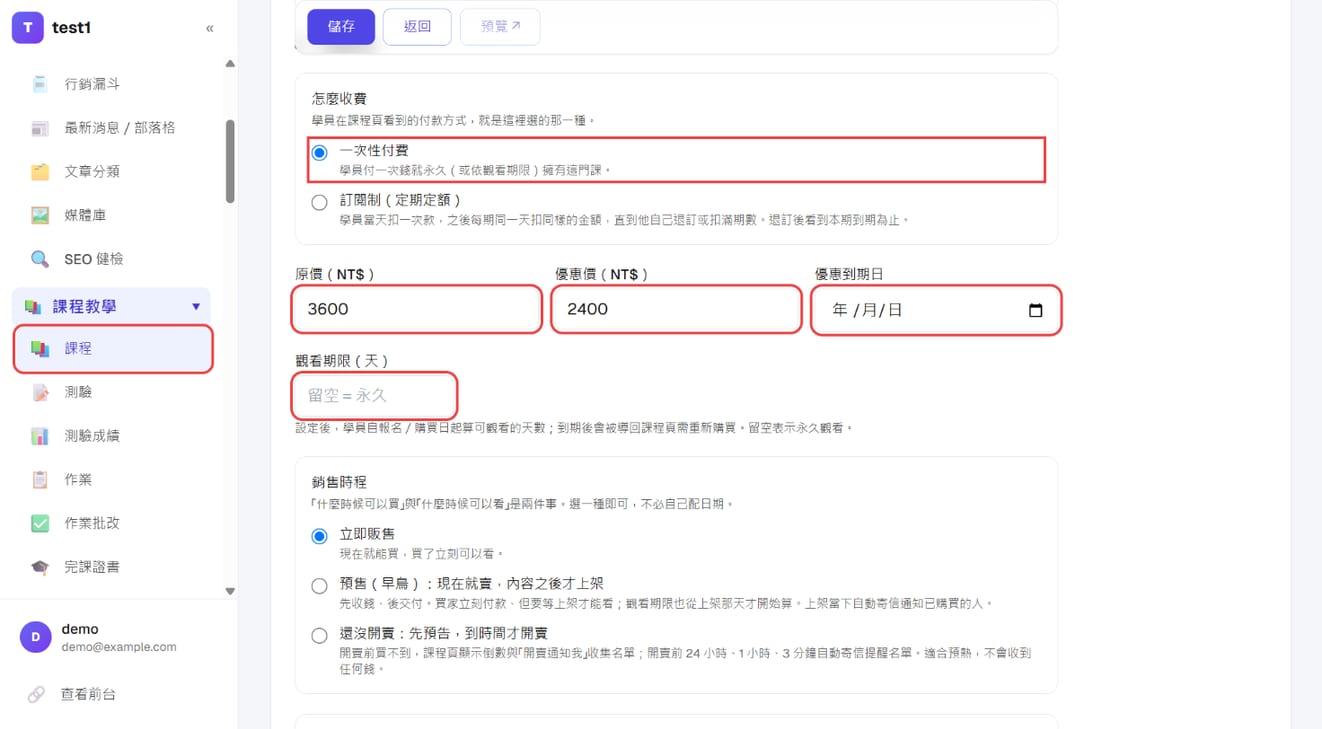Collapse the 課程教學 section arrow
Image resolution: width=1322 pixels, height=729 pixels.
tap(196, 307)
